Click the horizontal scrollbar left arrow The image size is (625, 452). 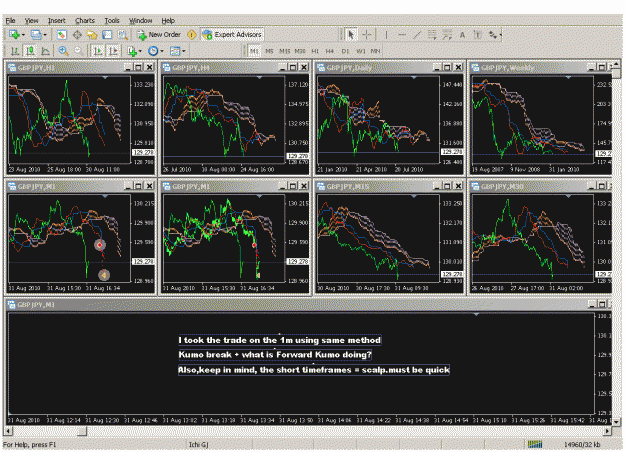point(8,431)
